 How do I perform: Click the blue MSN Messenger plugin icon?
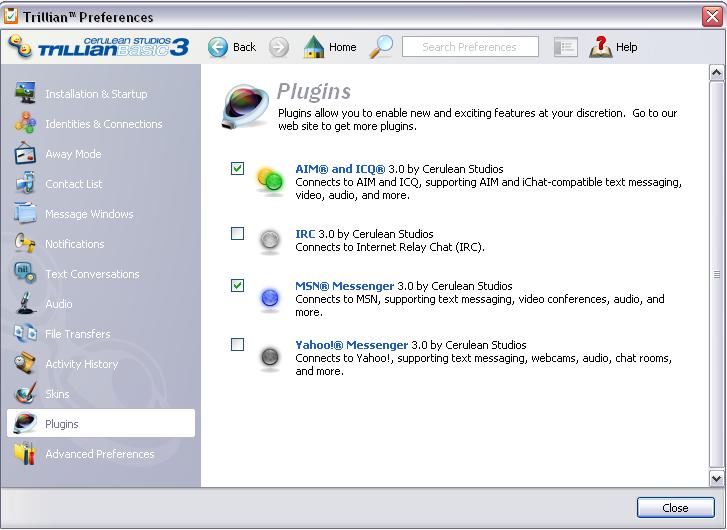[270, 298]
